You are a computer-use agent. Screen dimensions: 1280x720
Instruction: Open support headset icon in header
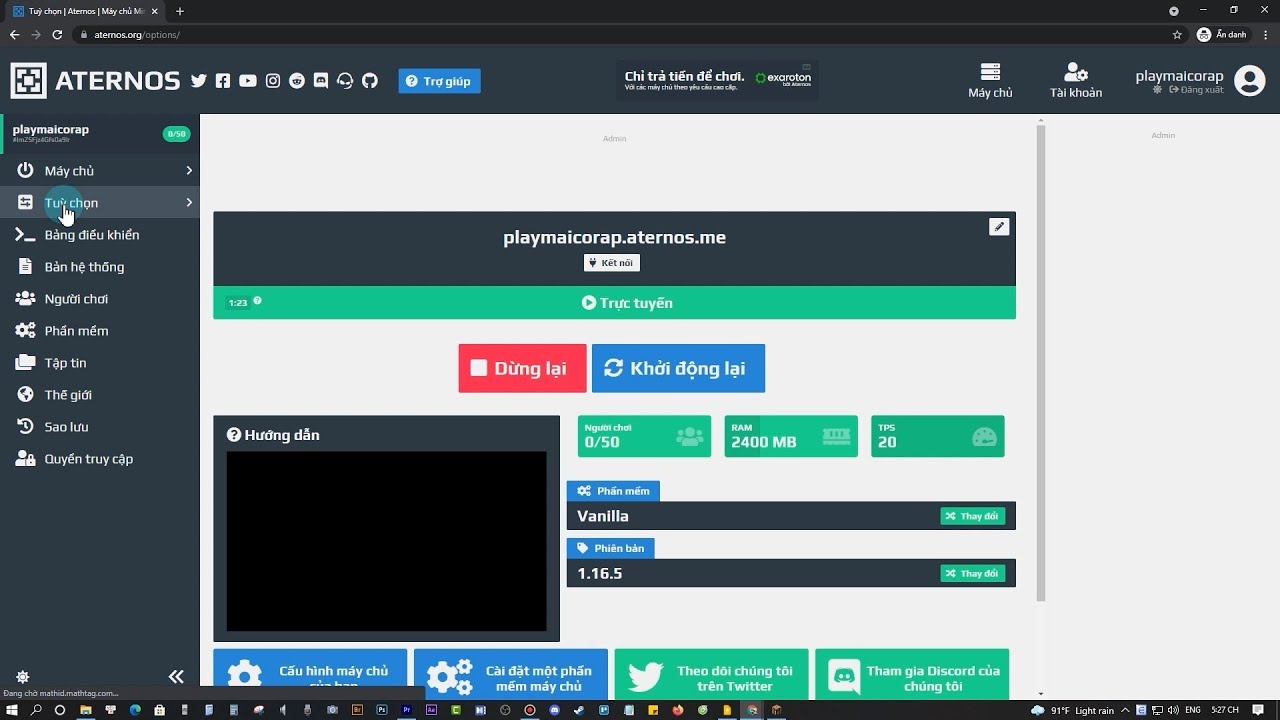[346, 81]
